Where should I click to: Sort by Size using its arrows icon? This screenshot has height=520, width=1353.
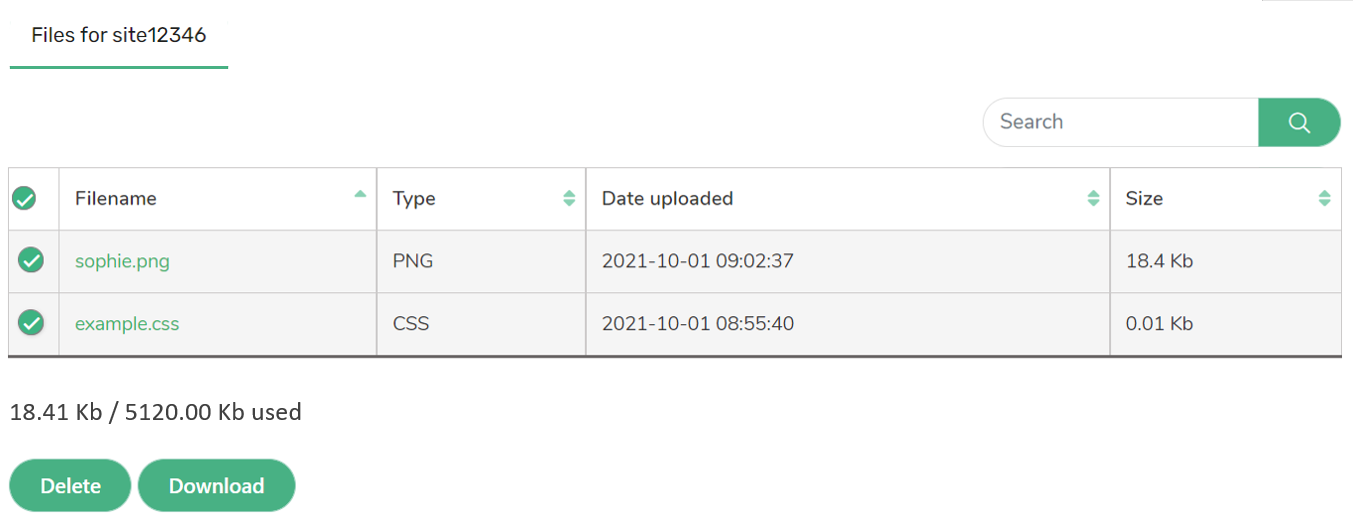pos(1324,199)
